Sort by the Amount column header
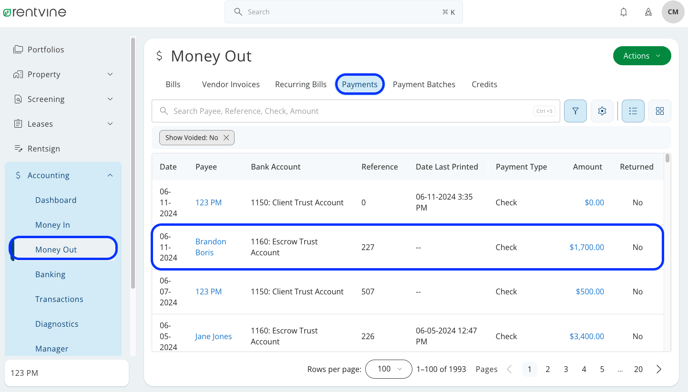Image resolution: width=688 pixels, height=392 pixels. coord(587,167)
